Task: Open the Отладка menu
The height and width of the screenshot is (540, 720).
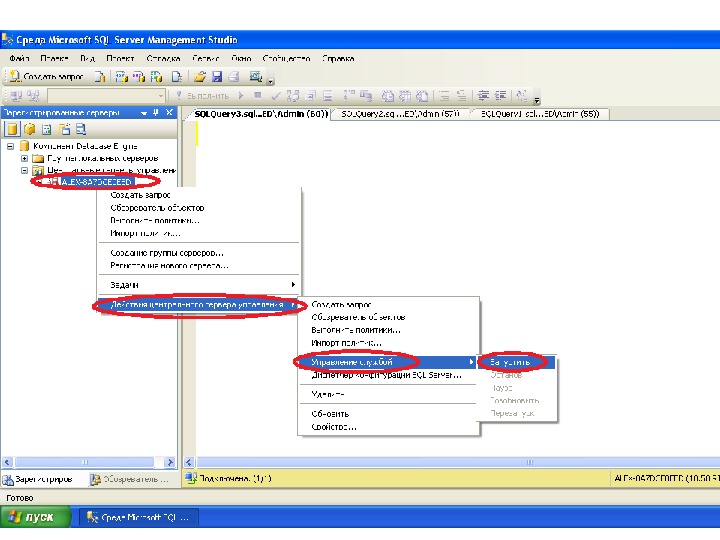Action: (x=163, y=59)
